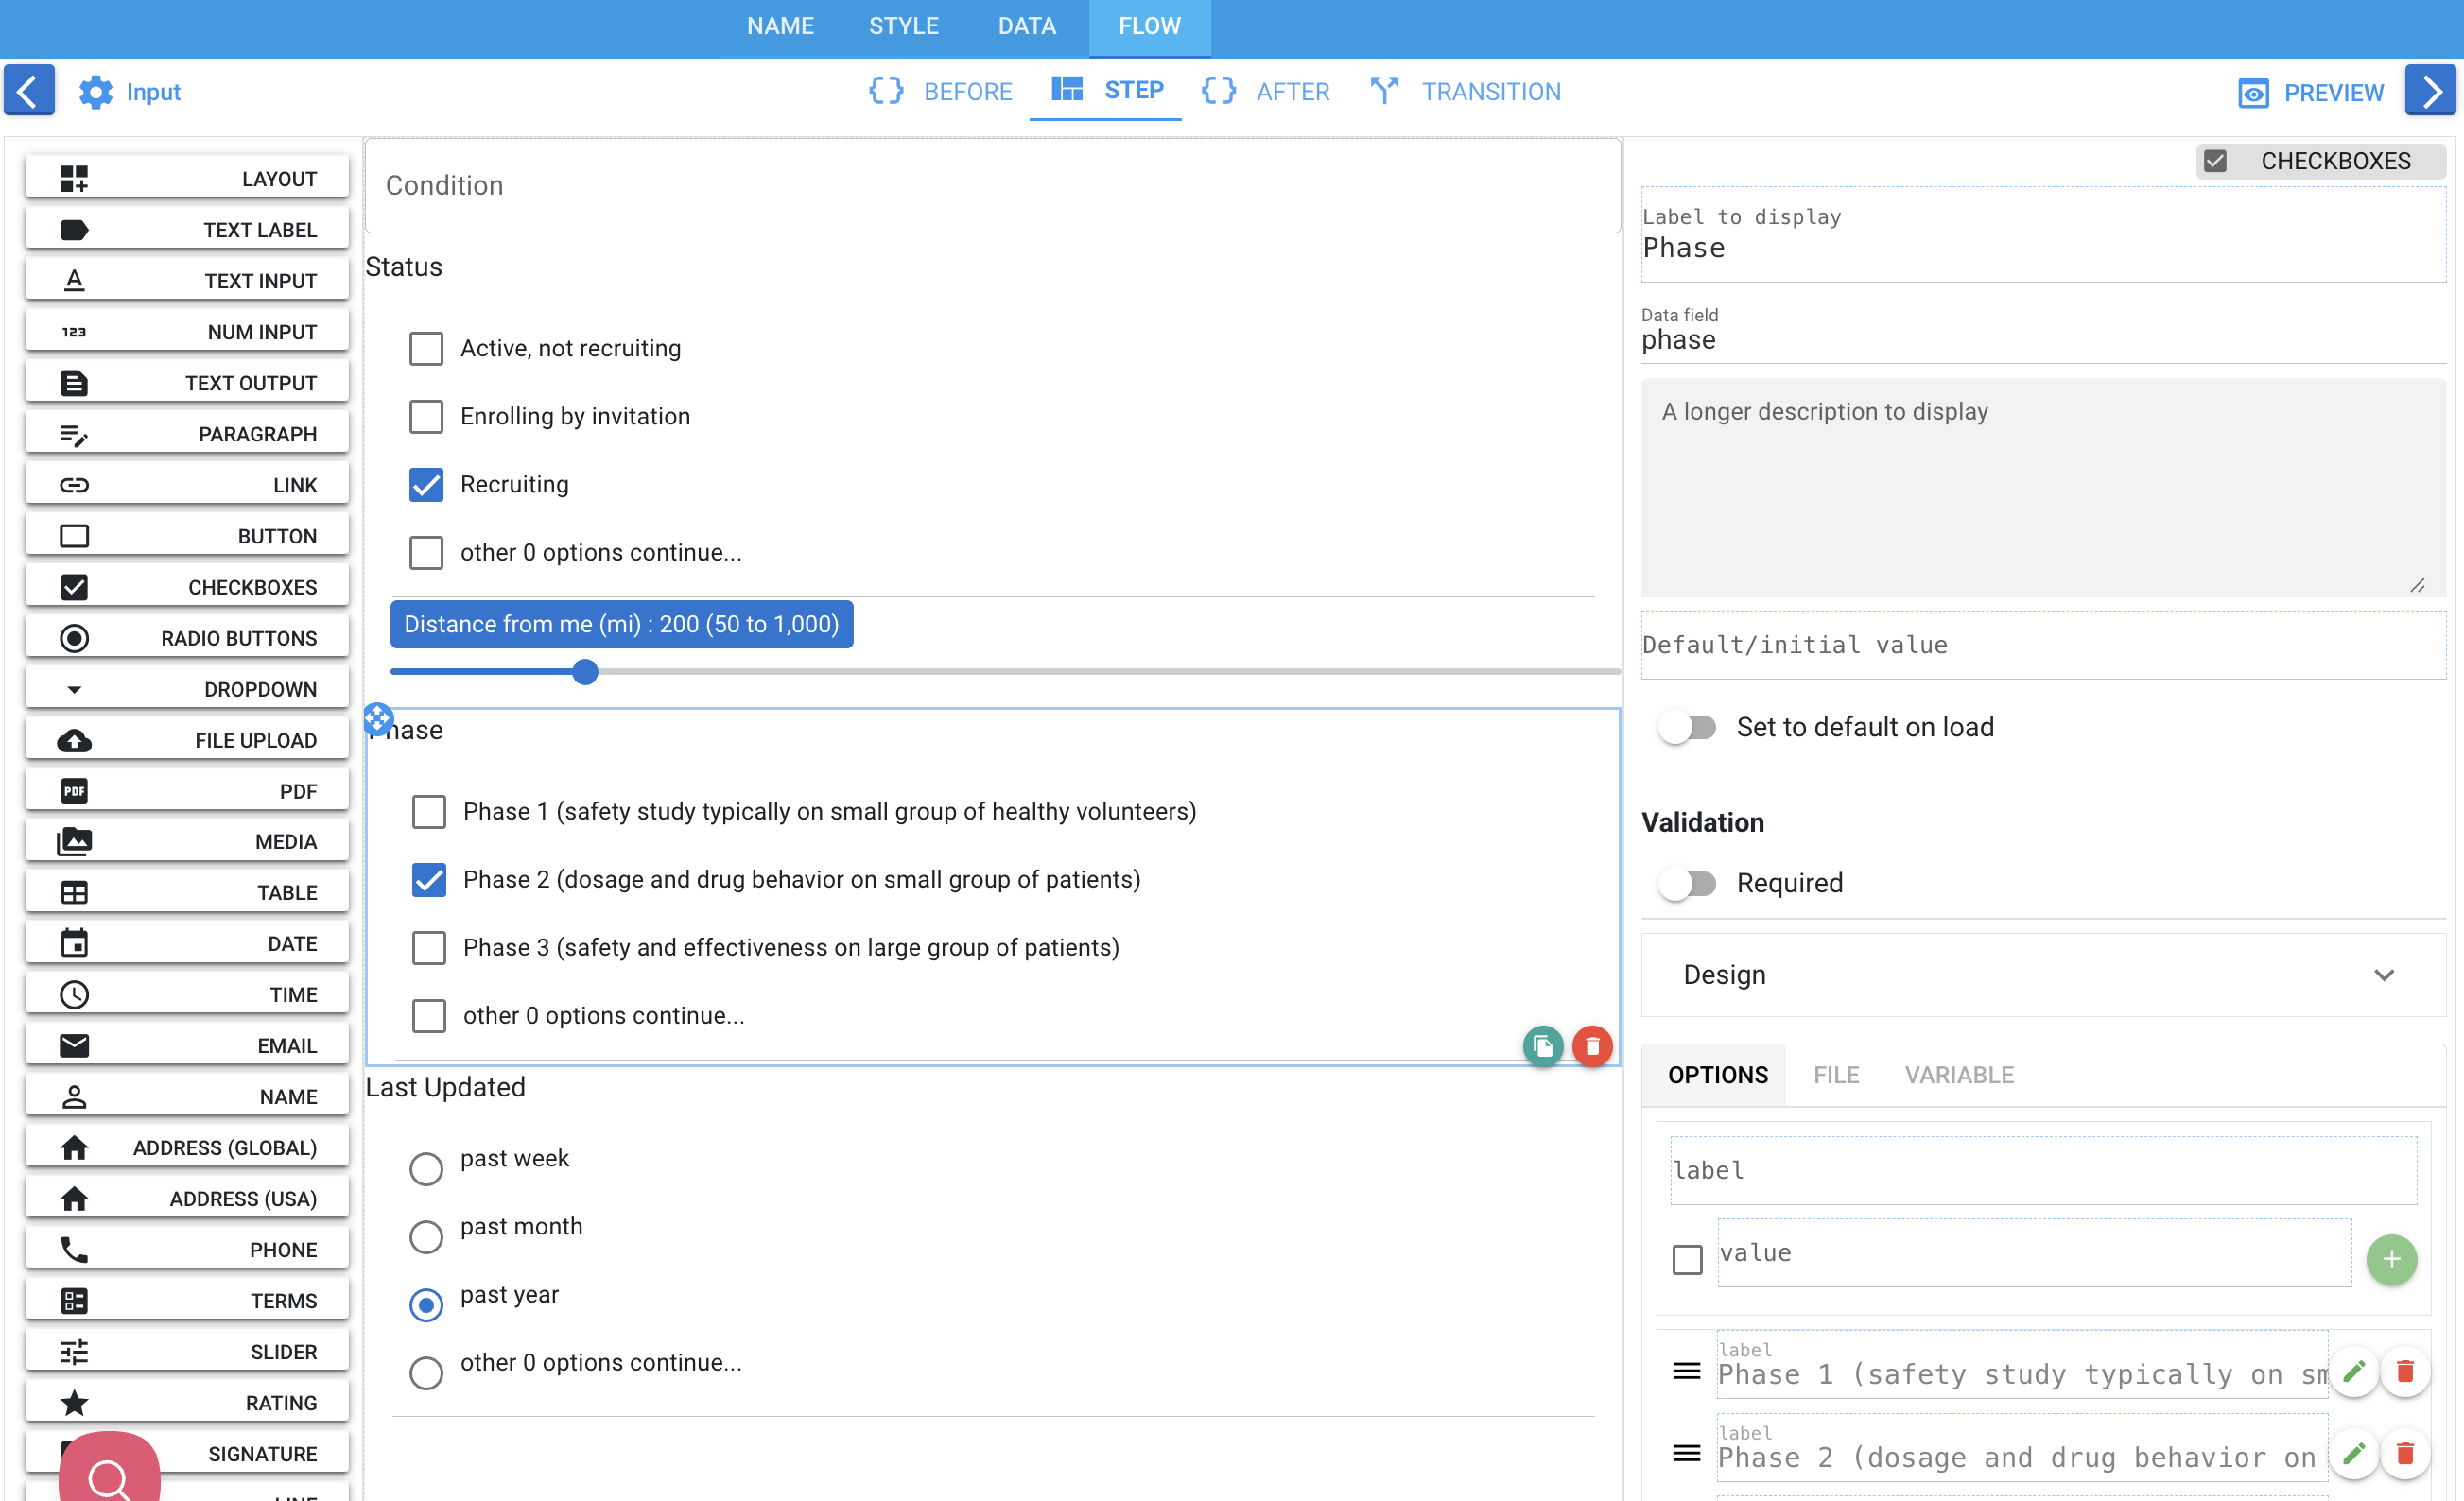
Task: Add an Address (USA) component
Action: (187, 1198)
